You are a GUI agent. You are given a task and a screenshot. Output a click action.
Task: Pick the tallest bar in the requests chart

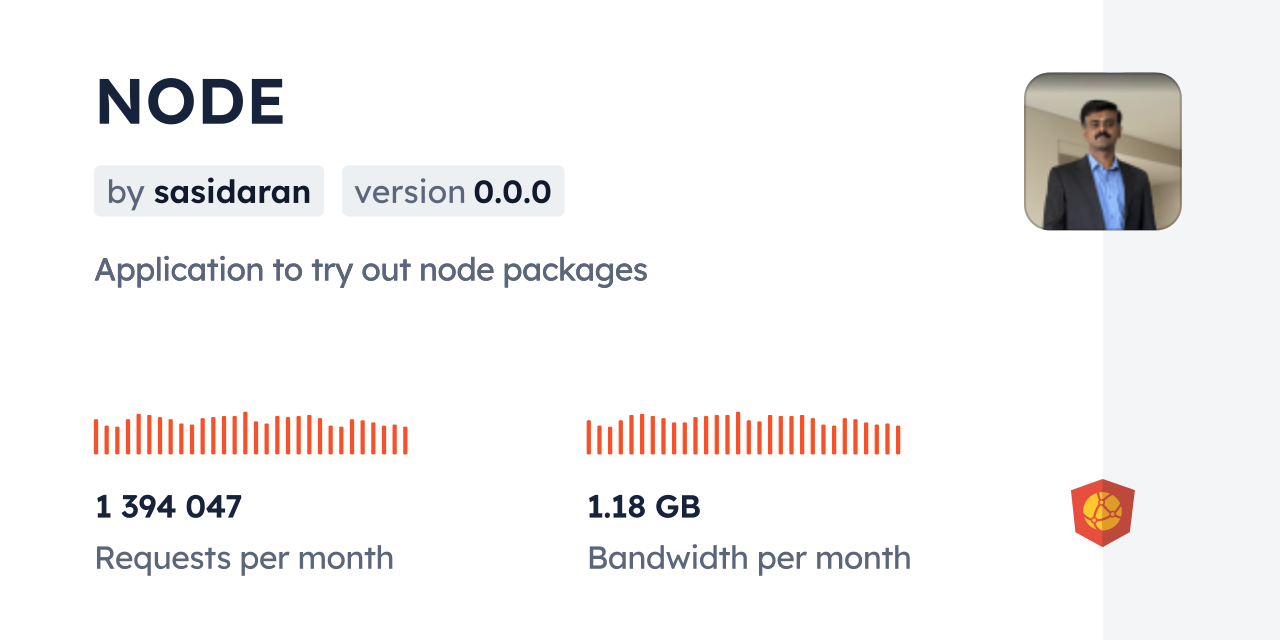[x=245, y=433]
